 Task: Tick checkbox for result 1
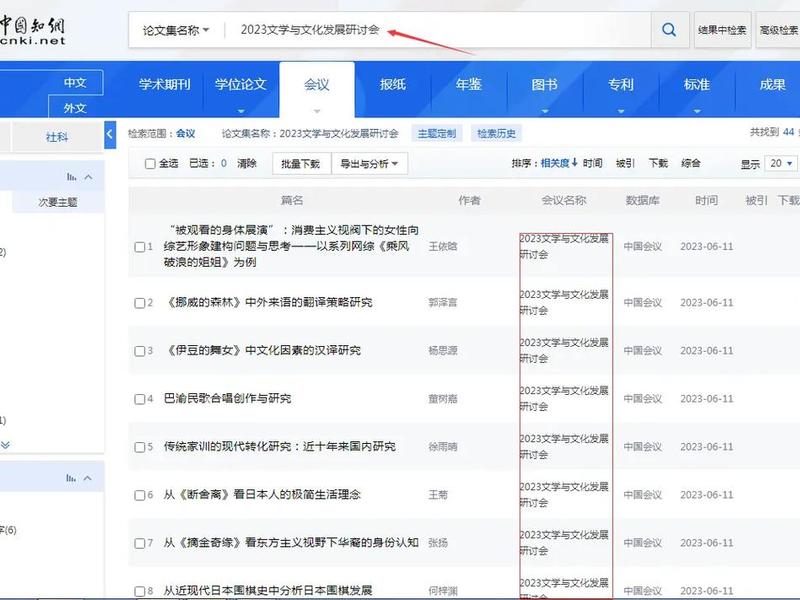(139, 247)
